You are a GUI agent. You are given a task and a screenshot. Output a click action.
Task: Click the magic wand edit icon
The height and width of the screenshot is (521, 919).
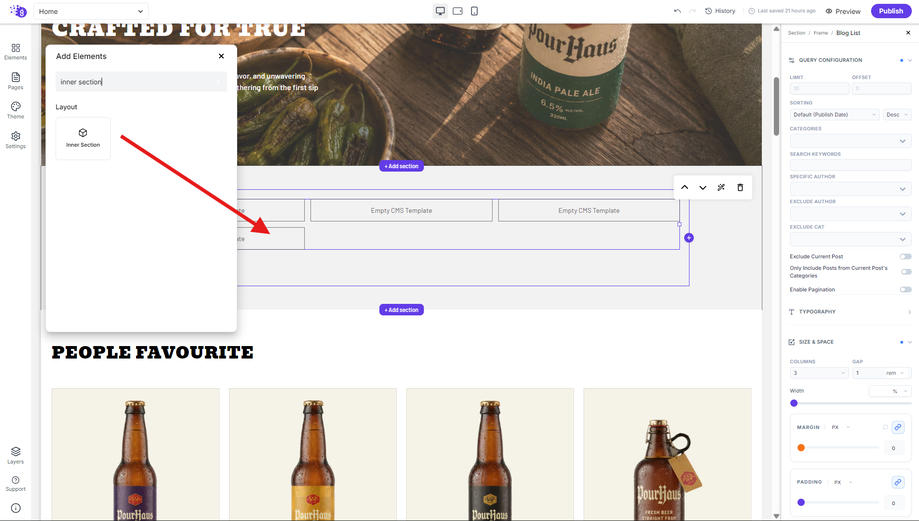721,188
